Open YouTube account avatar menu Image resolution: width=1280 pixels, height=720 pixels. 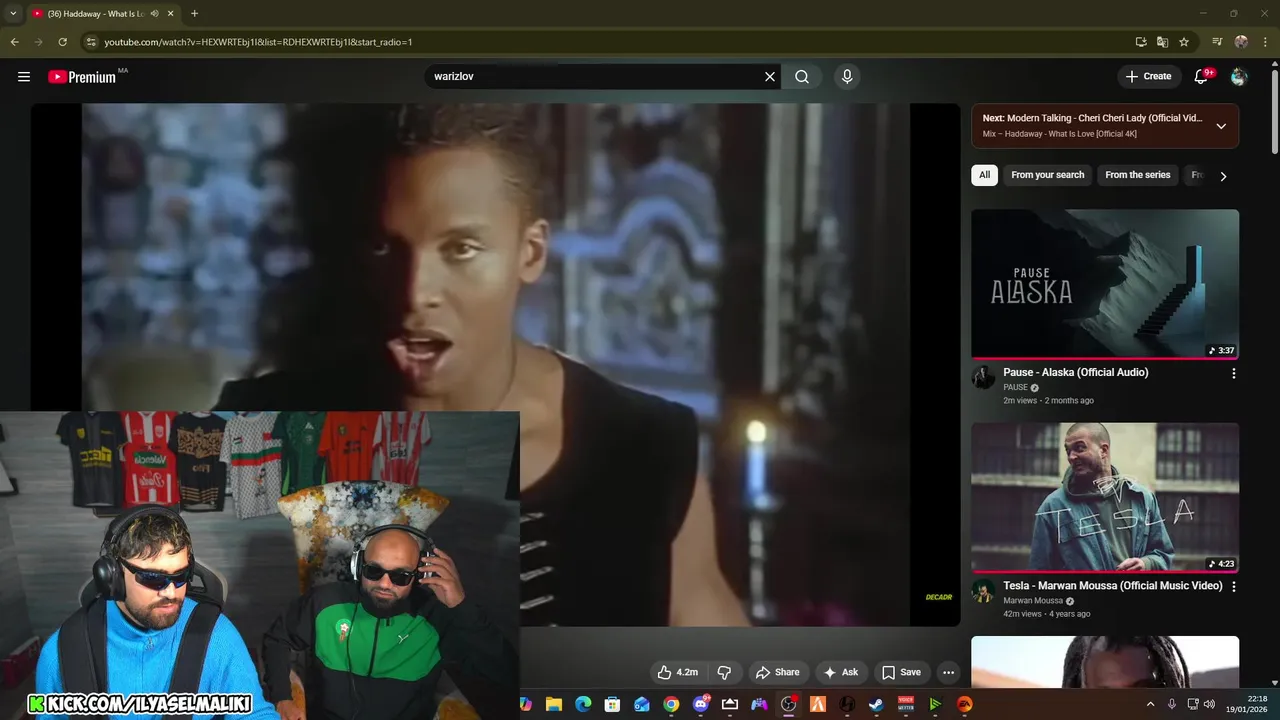coord(1239,76)
